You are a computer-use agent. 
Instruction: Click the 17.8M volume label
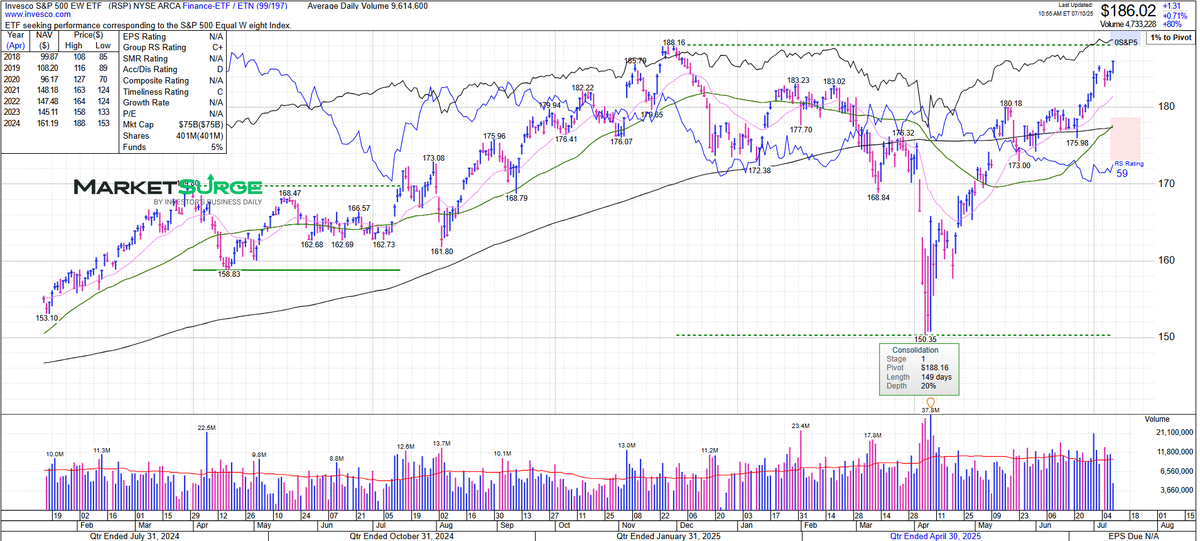872,435
